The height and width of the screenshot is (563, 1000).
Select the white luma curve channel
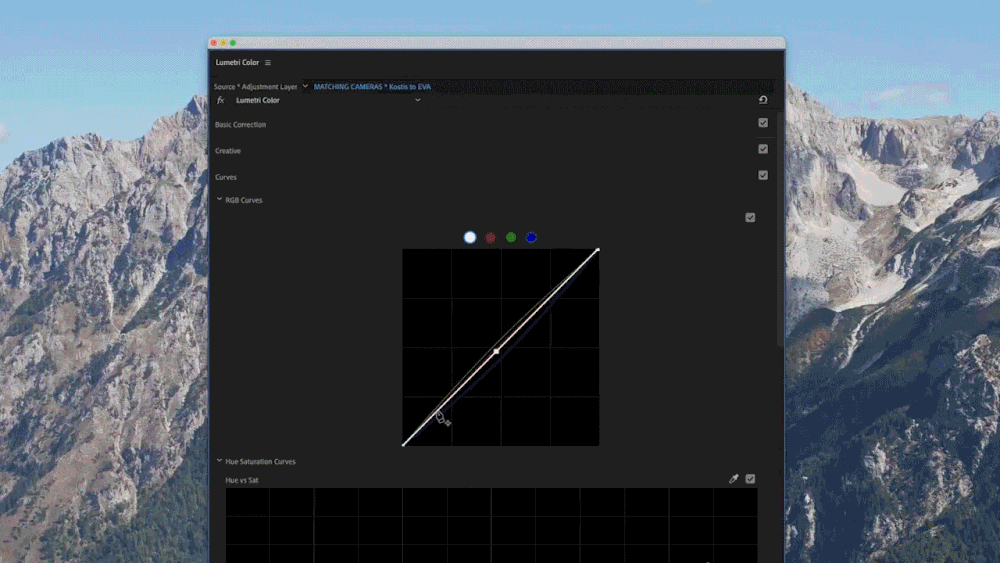[470, 237]
